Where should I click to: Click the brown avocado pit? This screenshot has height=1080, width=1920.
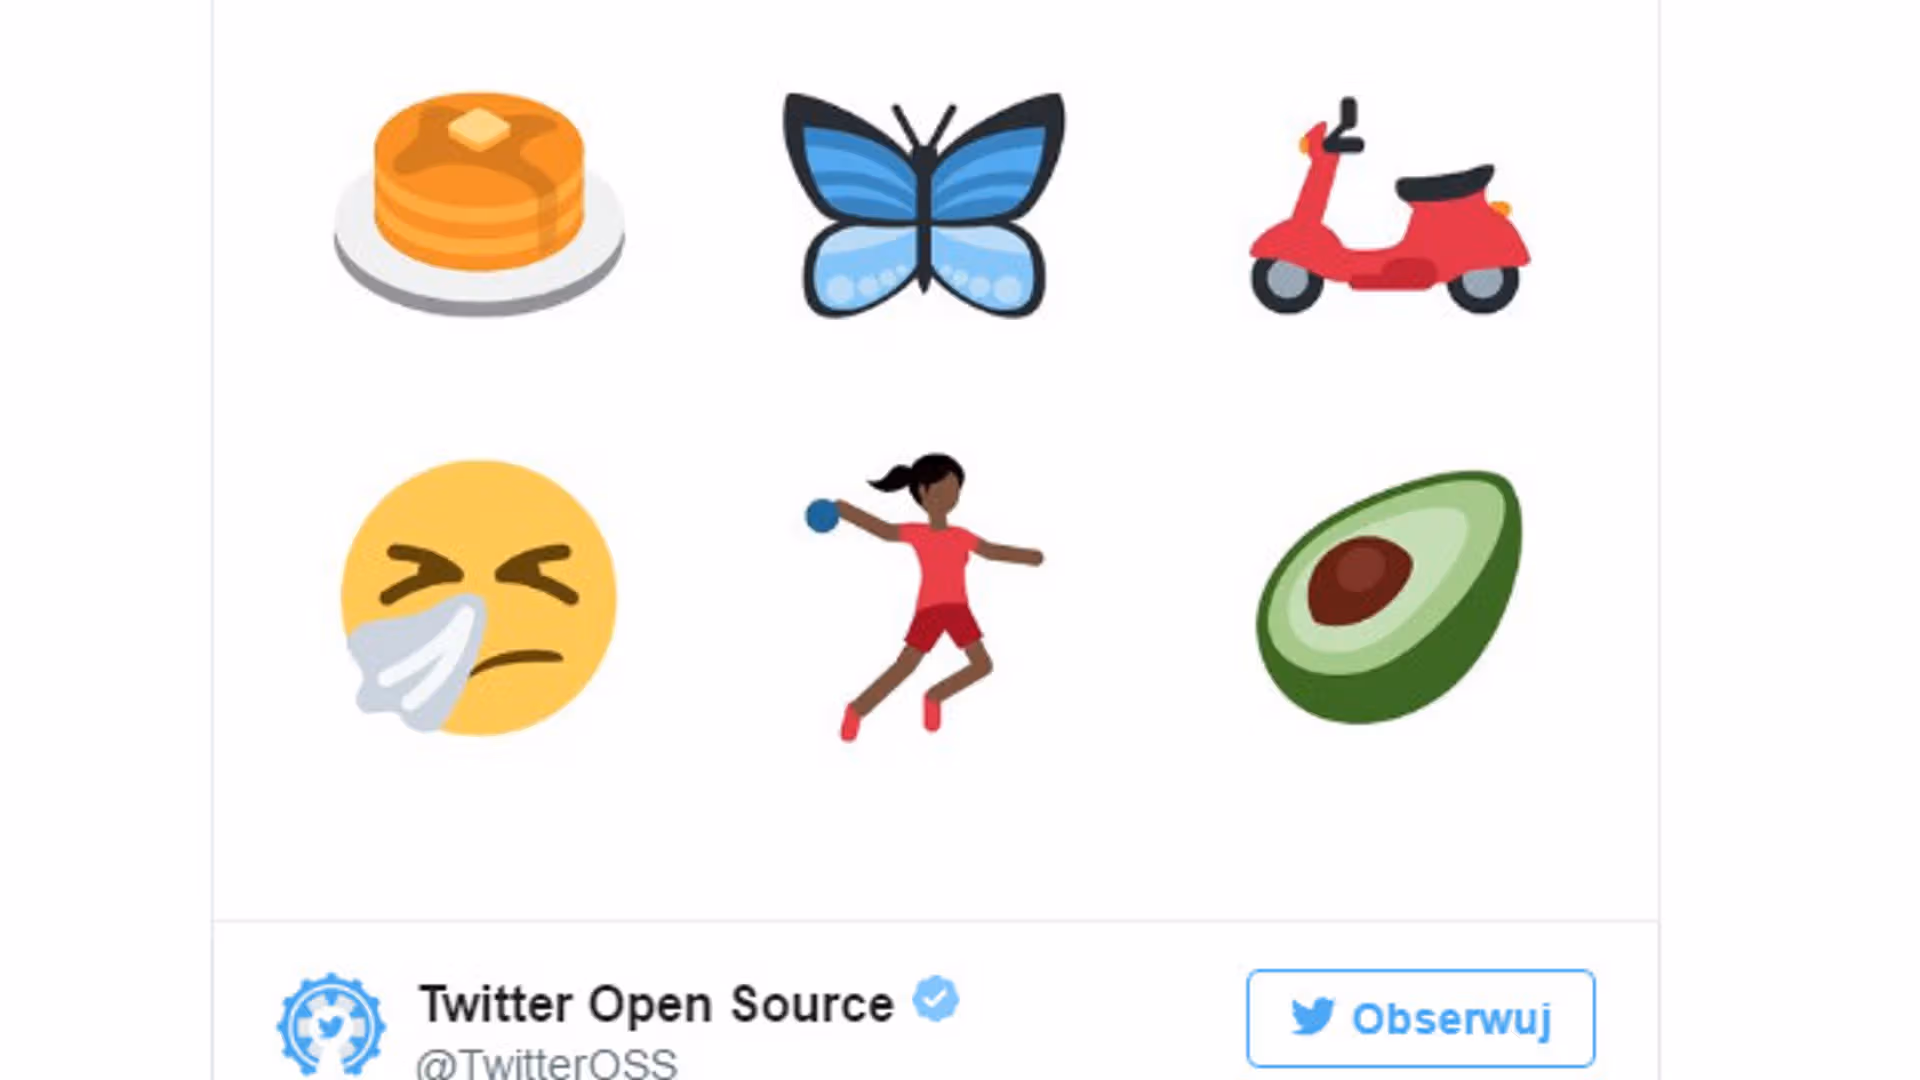point(1359,580)
